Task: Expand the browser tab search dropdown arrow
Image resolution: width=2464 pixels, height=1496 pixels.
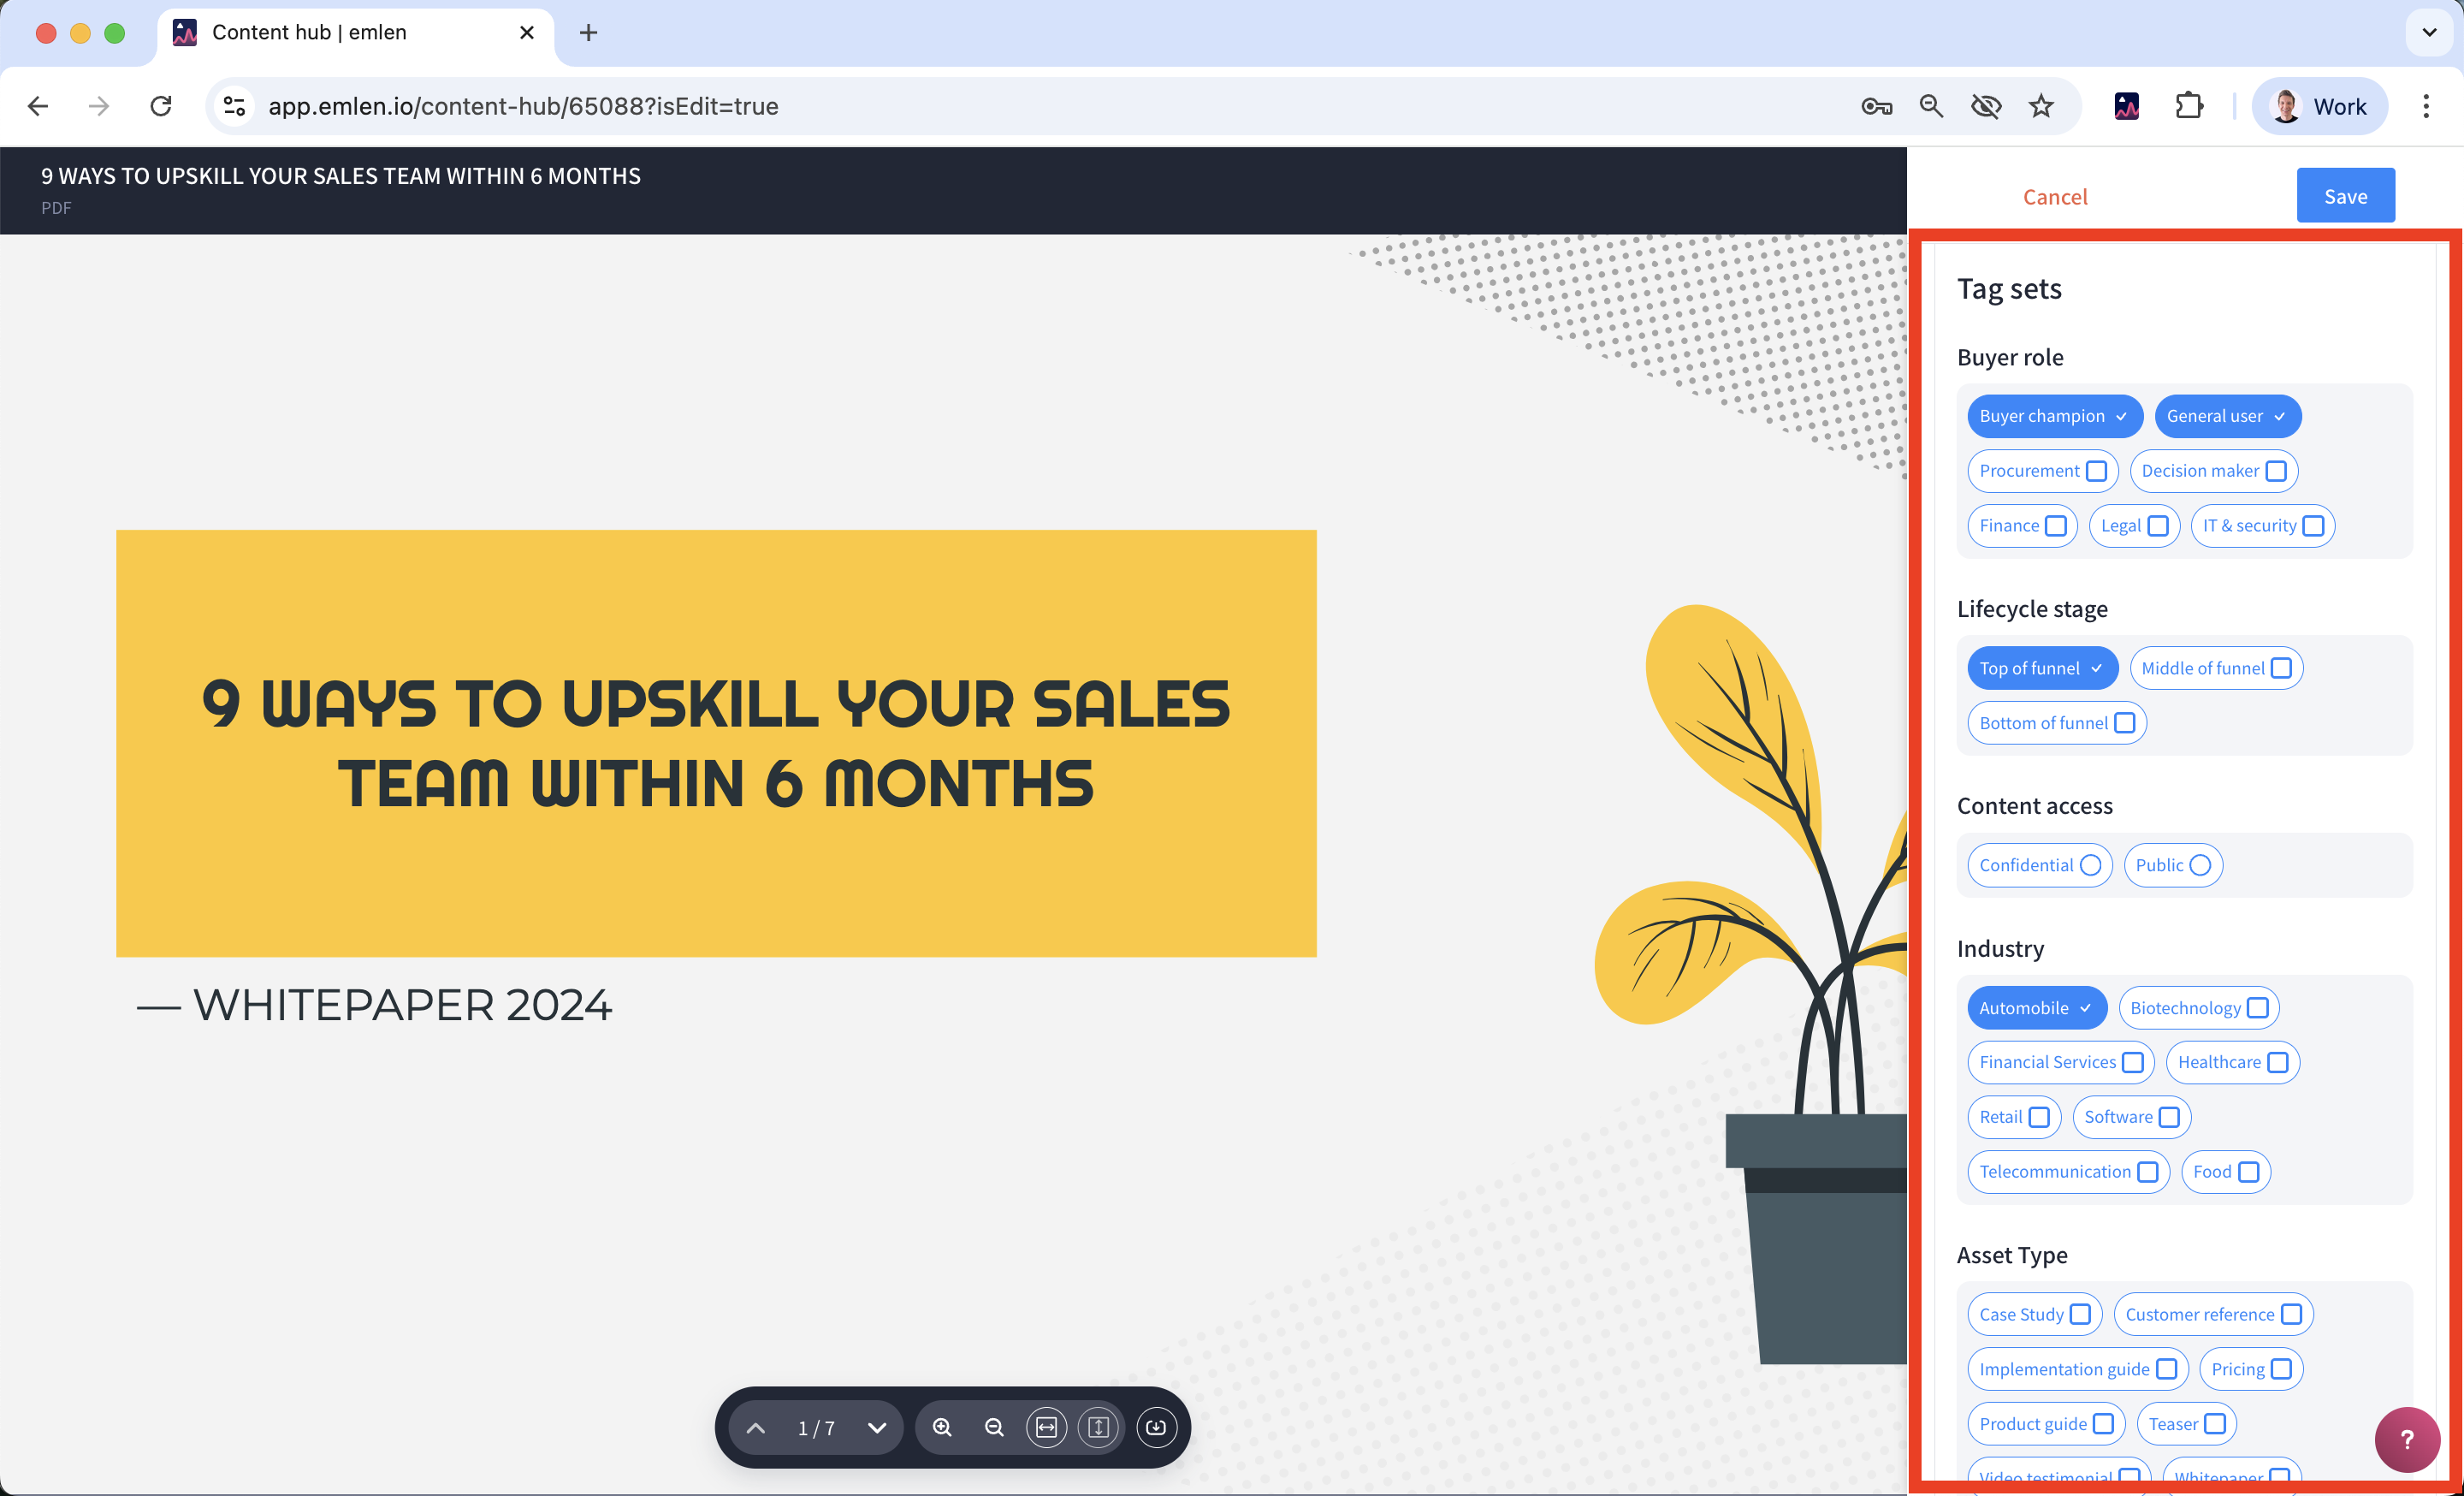Action: (x=2429, y=32)
